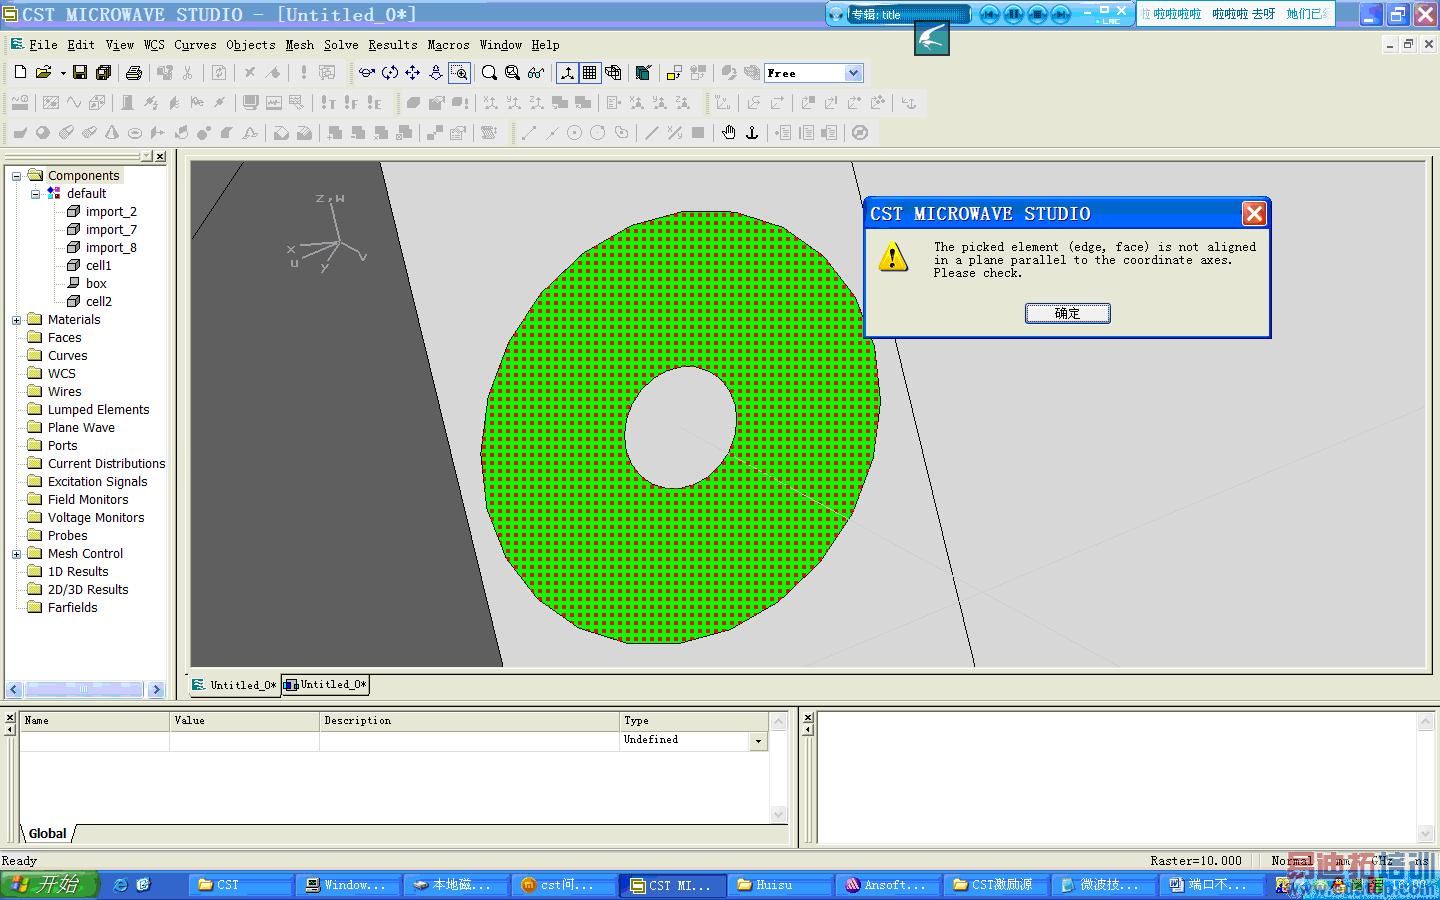The image size is (1440, 900).
Task: Open the Type Undefined dropdown
Action: [x=758, y=741]
